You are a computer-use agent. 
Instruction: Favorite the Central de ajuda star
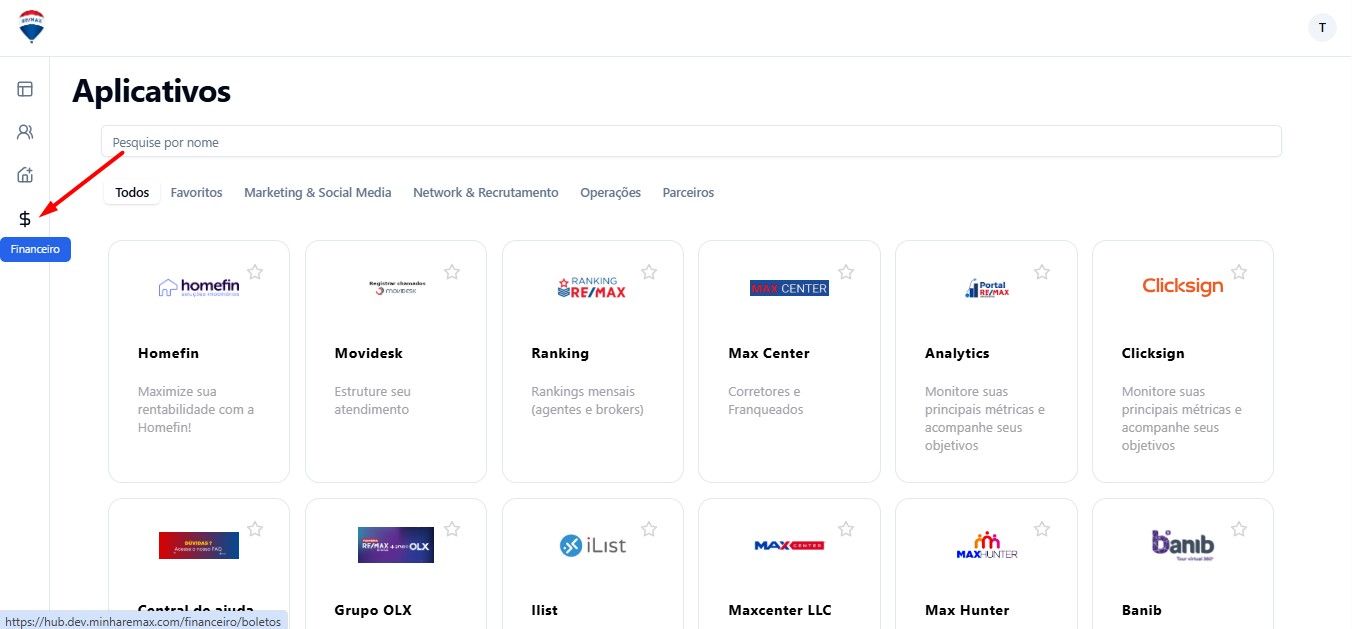[255, 529]
